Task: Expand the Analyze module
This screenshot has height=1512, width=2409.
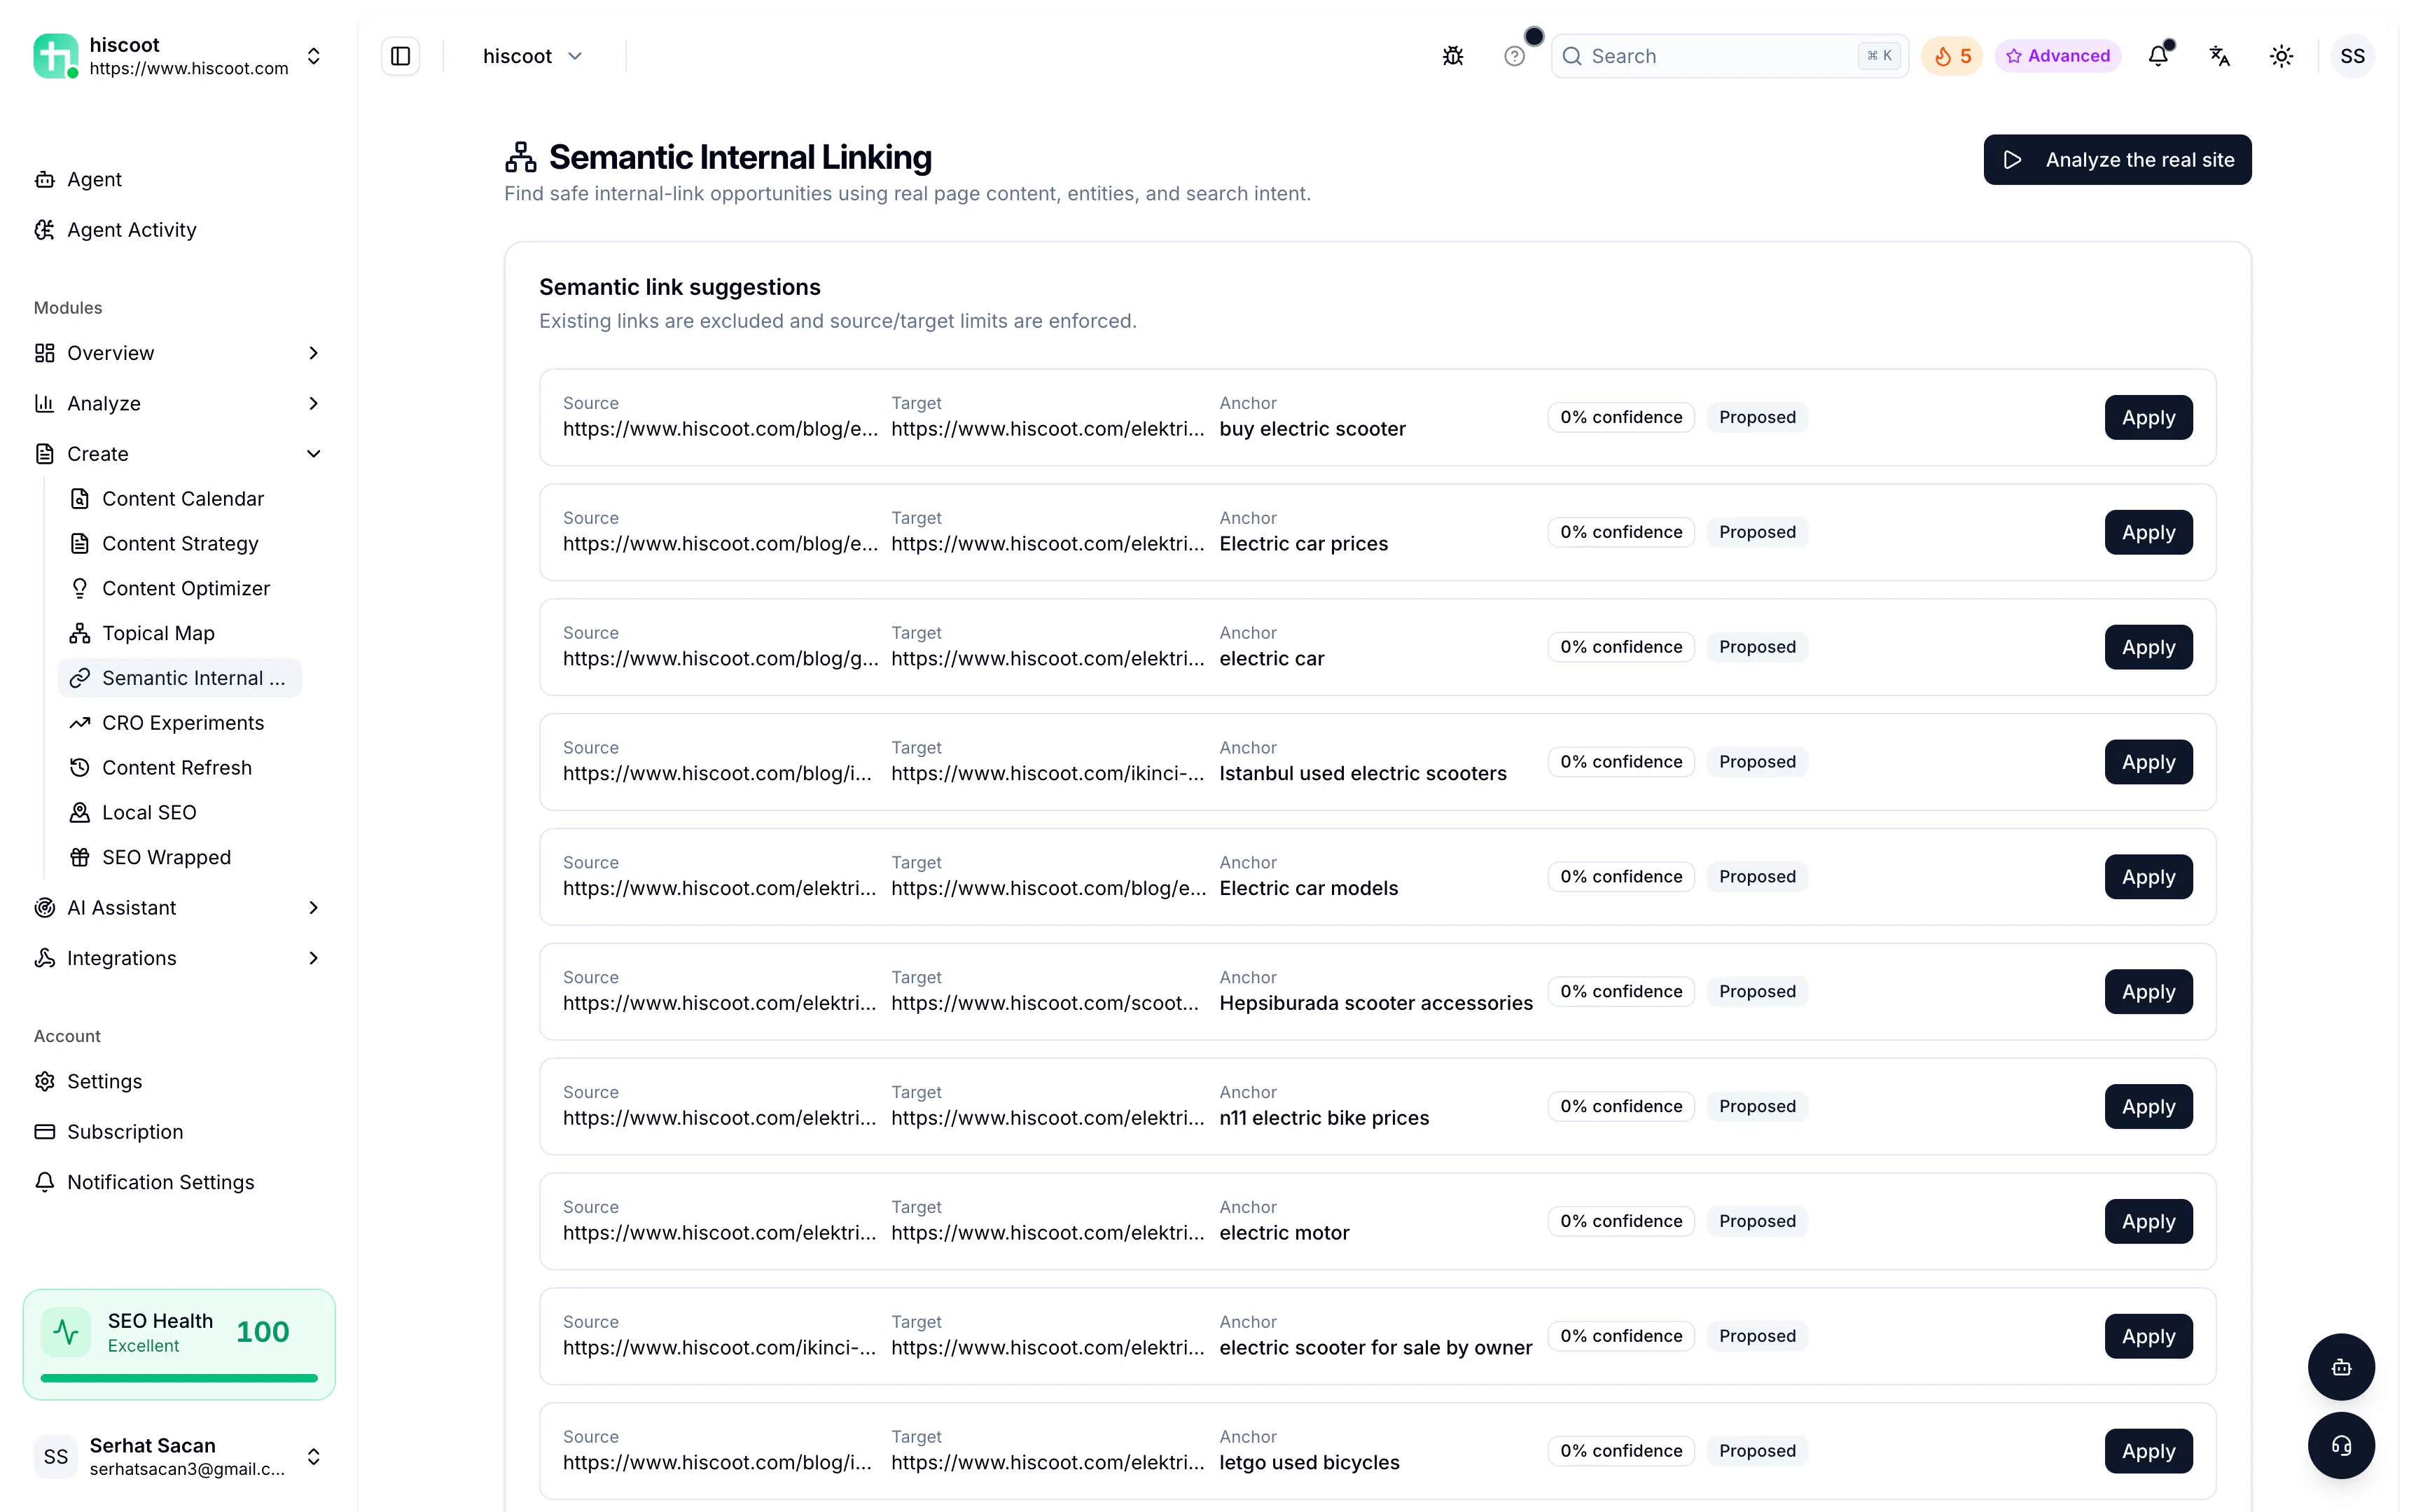Action: click(x=179, y=403)
